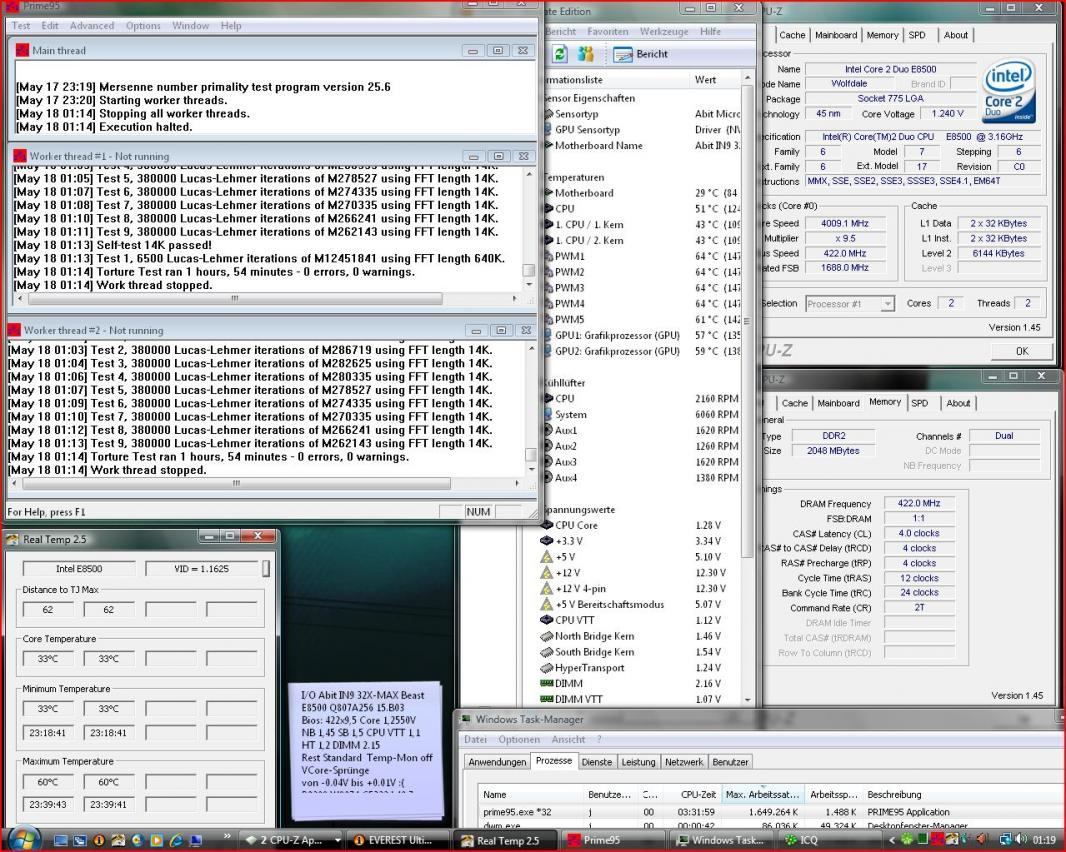Viewport: 1066px width, 852px height.
Task: Click the sticky note on the desktop
Action: pos(365,750)
